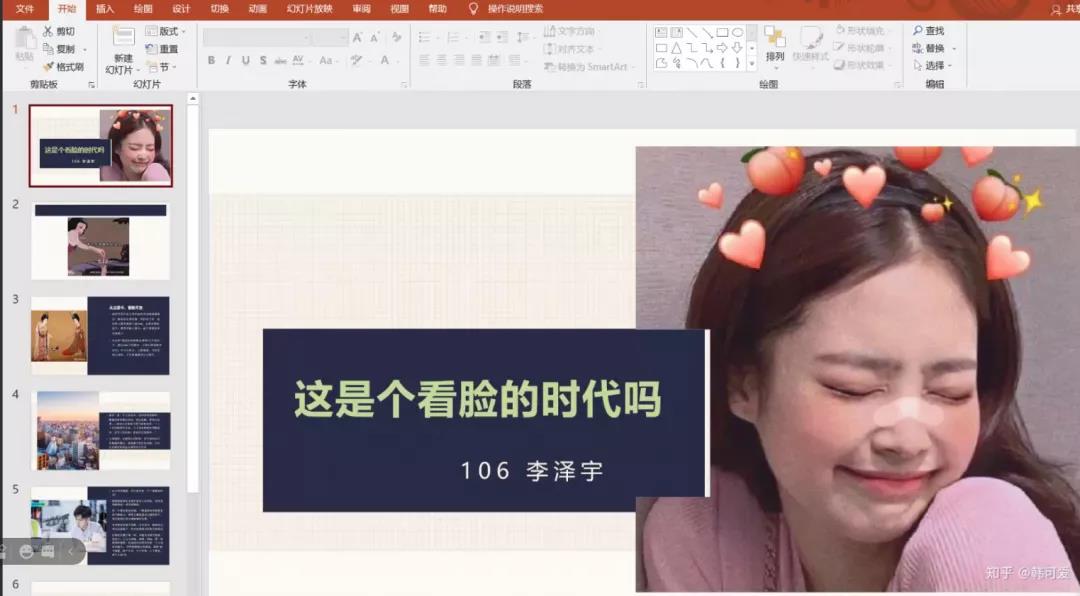Click the 剪切 (Cut) scissors icon
This screenshot has height=596, width=1080.
(48, 32)
